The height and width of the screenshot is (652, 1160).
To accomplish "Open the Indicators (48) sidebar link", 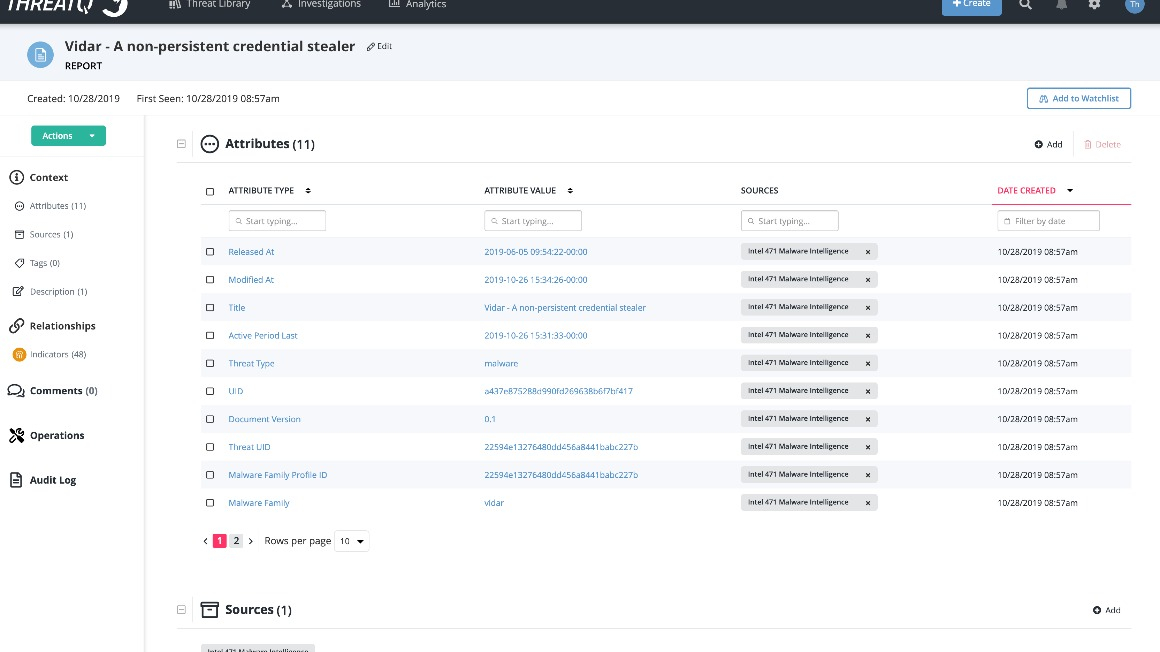I will click(x=57, y=355).
